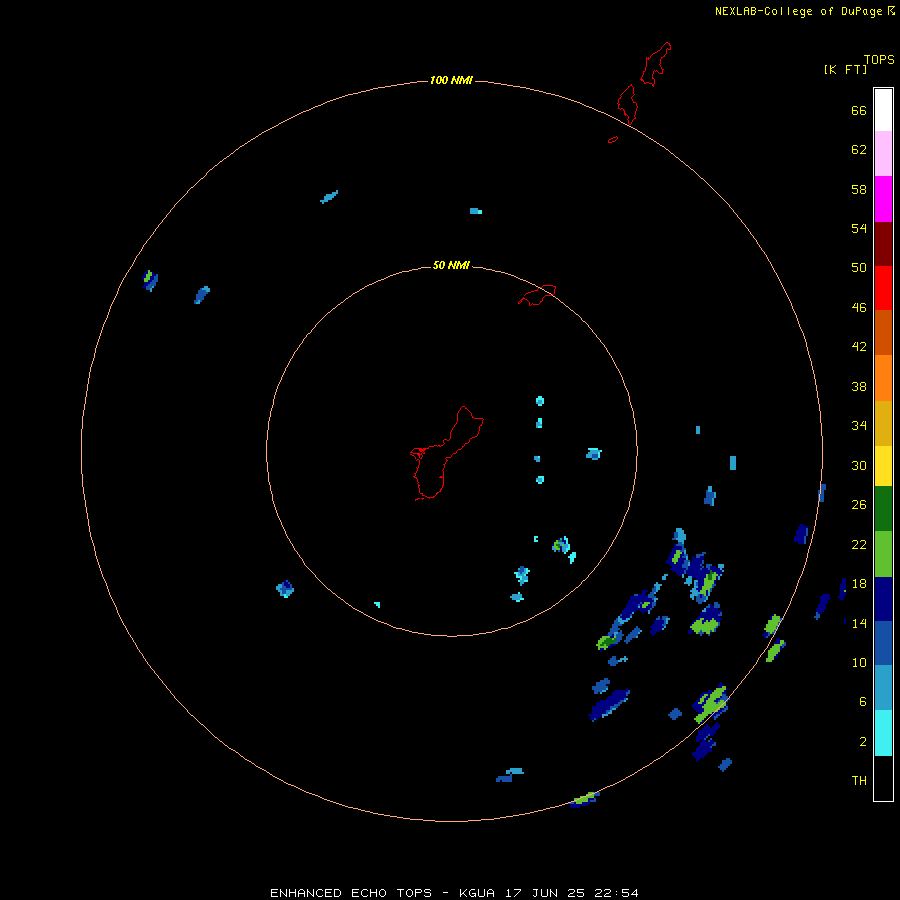Click the orange legend swatch above 38
The width and height of the screenshot is (900, 900).
[x=883, y=378]
